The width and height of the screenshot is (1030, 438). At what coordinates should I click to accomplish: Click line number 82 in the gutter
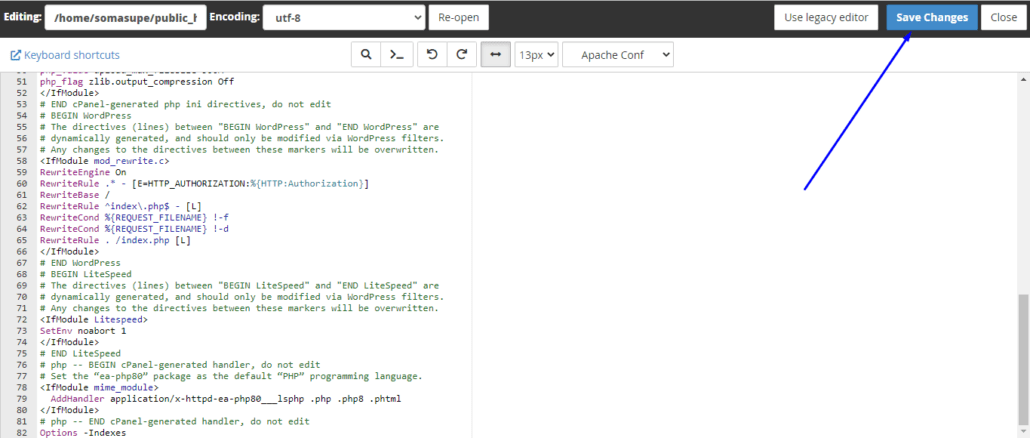pos(22,433)
